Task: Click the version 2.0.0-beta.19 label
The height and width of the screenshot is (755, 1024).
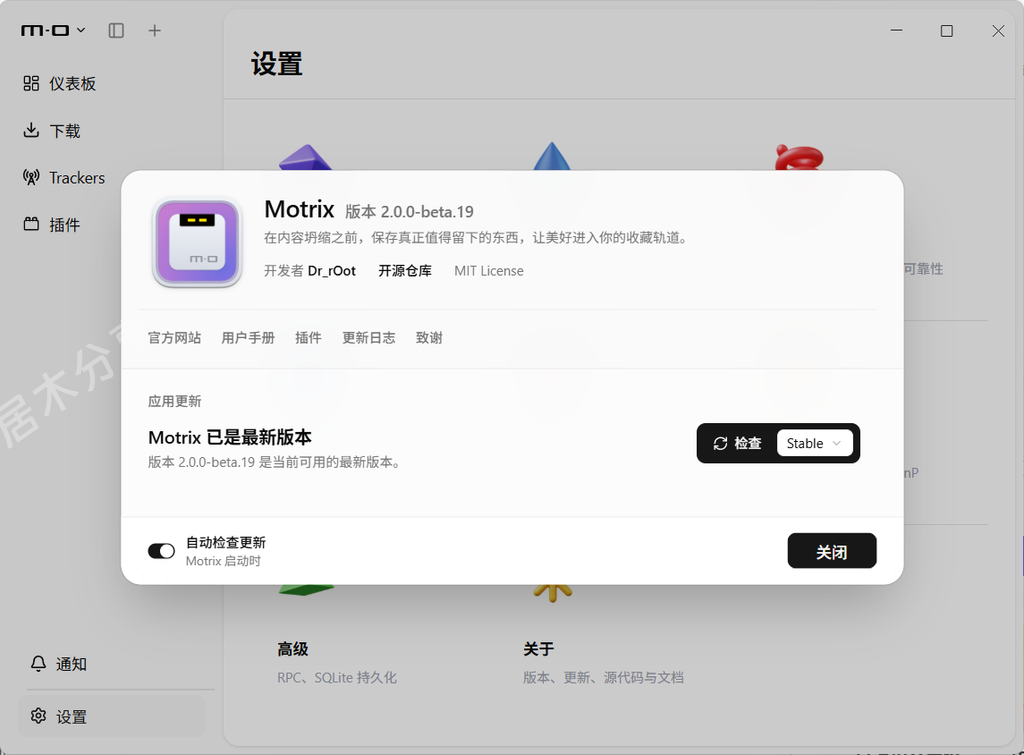Action: [409, 212]
